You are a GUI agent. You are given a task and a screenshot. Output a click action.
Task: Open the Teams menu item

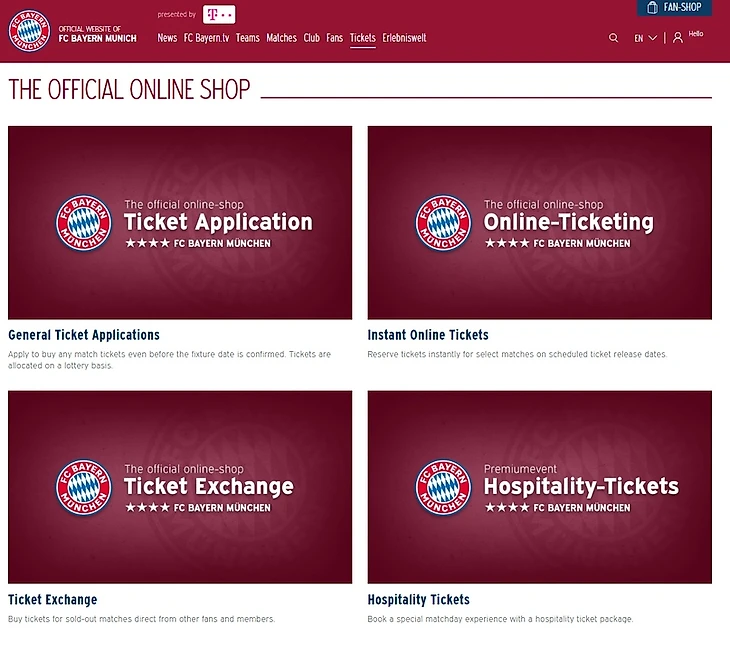(x=248, y=38)
